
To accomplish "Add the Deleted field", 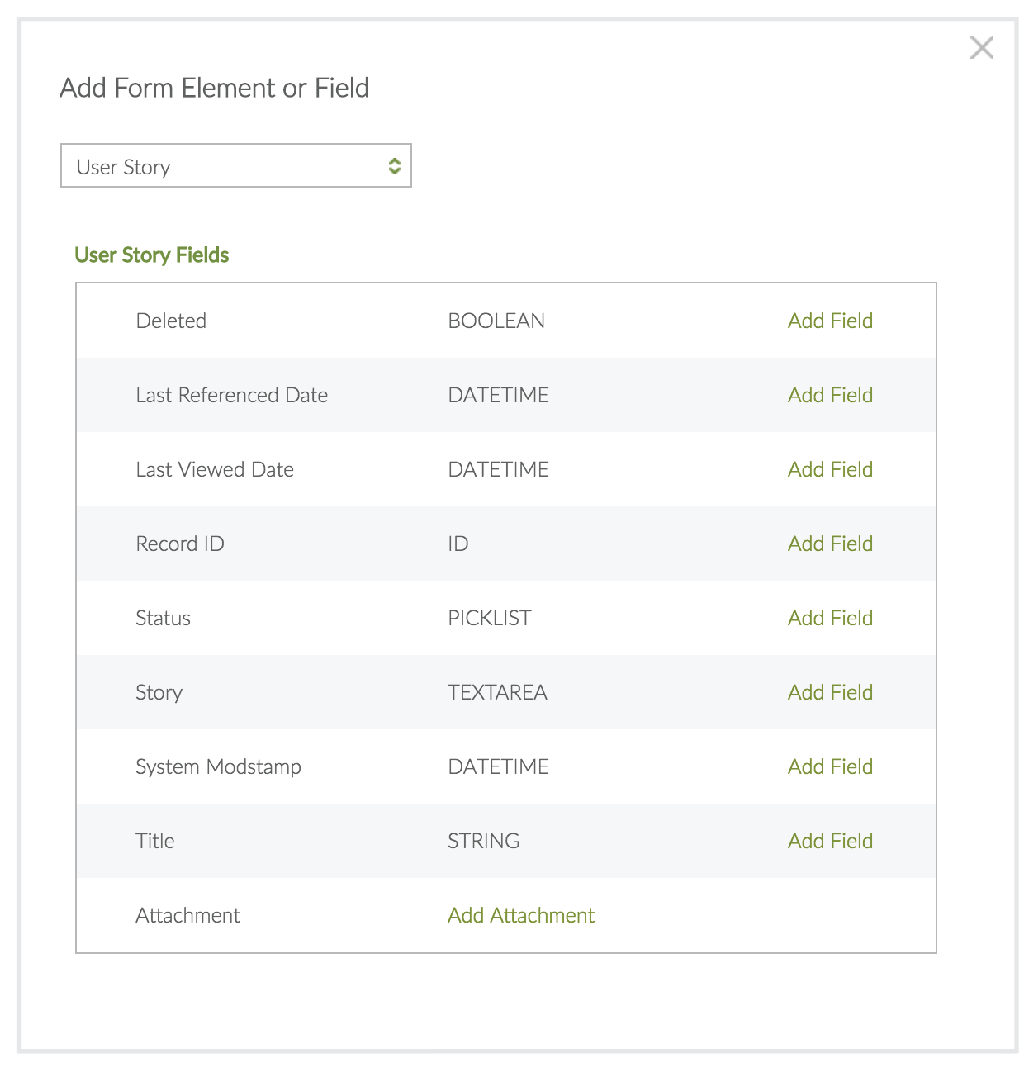I will point(830,321).
